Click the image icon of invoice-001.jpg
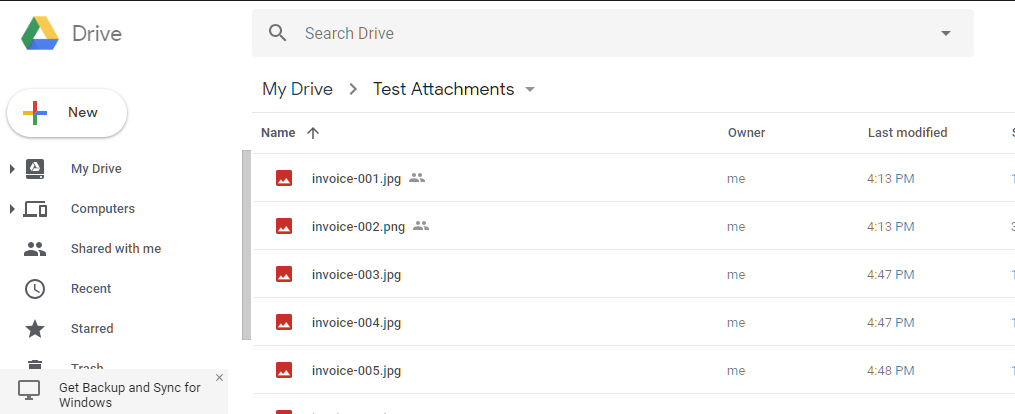Screen dimensions: 1015x414 pyautogui.click(x=284, y=179)
